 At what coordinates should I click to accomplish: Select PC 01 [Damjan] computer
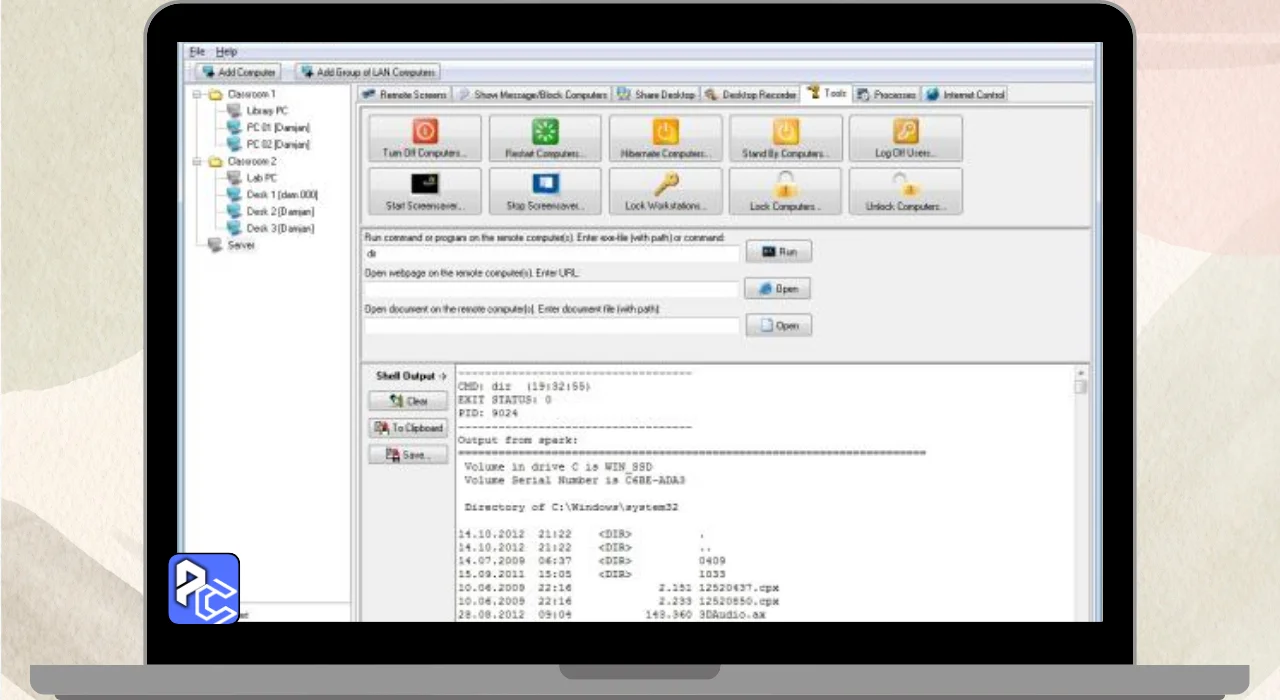269,128
